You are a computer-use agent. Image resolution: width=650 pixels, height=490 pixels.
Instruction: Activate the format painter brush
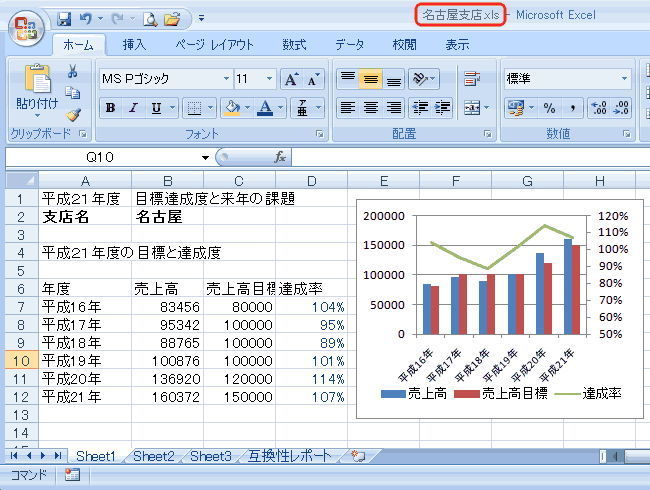pos(73,114)
